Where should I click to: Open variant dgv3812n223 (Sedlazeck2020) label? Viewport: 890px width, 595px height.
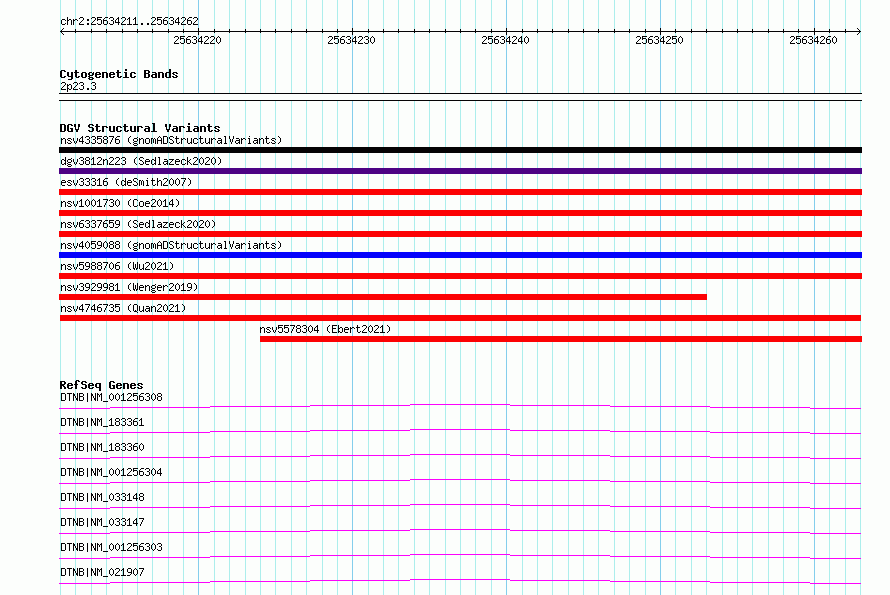(x=141, y=161)
